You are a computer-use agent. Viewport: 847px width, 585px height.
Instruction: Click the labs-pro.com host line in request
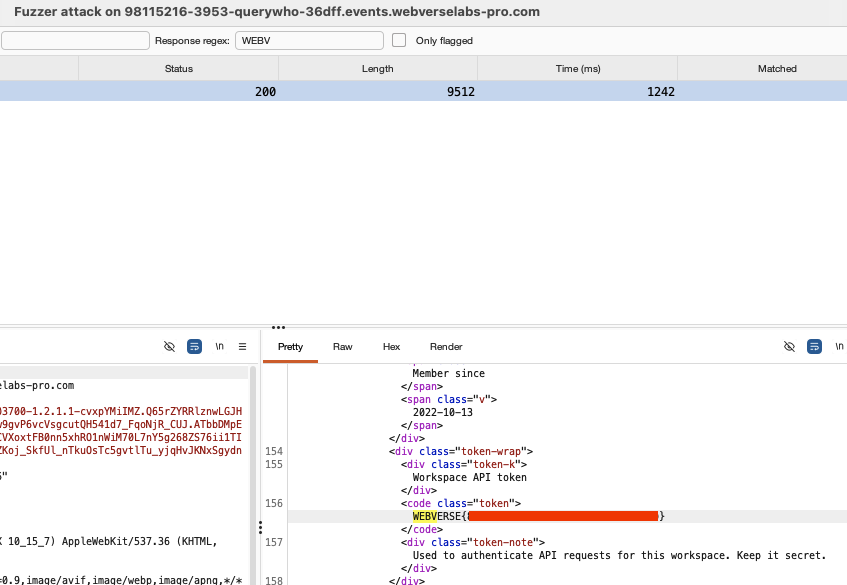37,386
